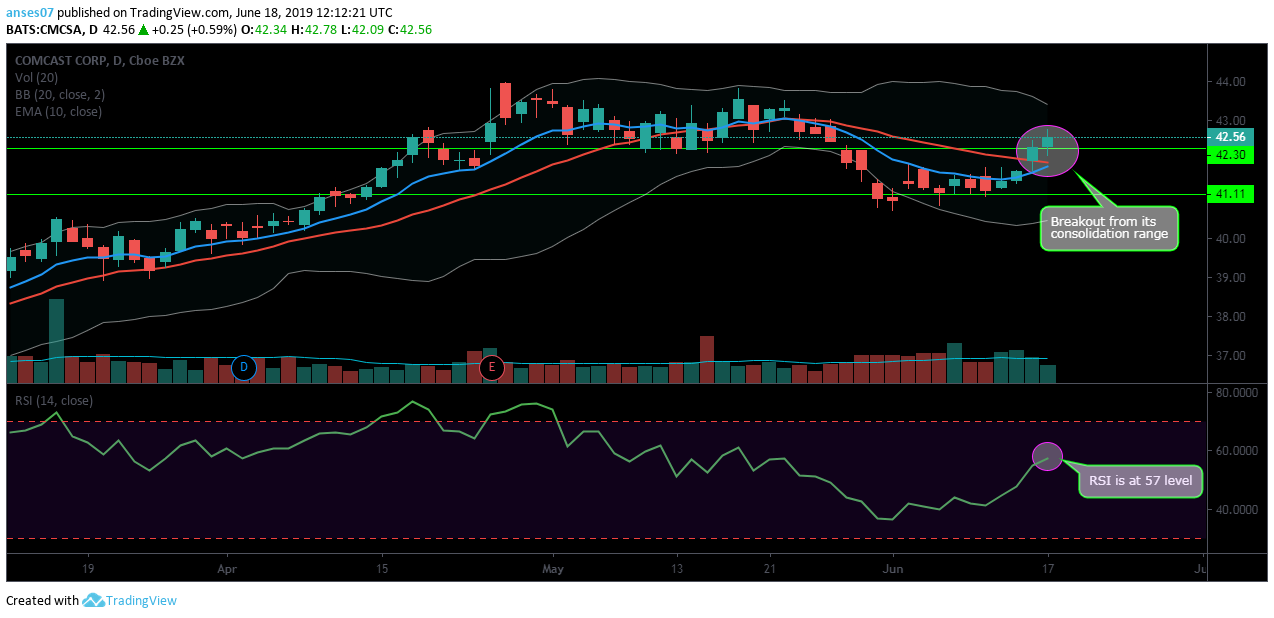Image resolution: width=1274 pixels, height=618 pixels.
Task: Click the 42.30 green level label
Action: 1228,155
